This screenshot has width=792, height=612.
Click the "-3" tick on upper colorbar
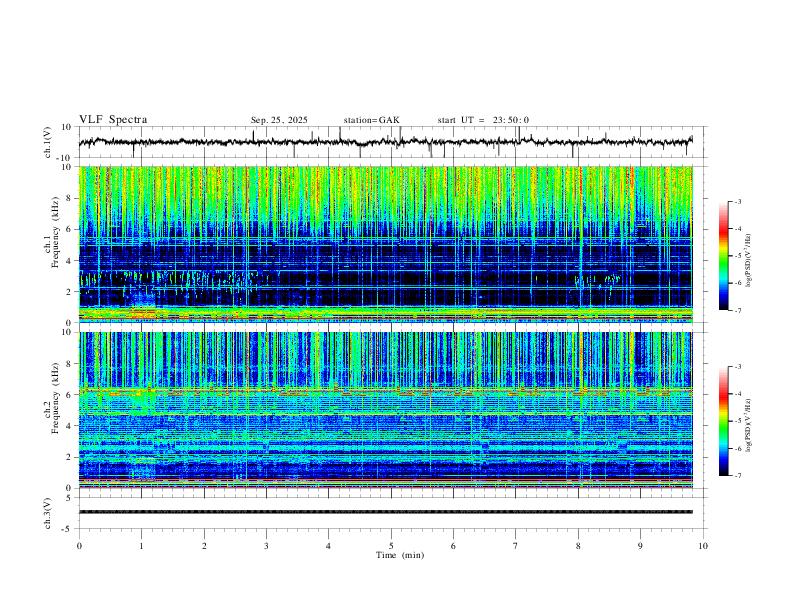pyautogui.click(x=737, y=201)
